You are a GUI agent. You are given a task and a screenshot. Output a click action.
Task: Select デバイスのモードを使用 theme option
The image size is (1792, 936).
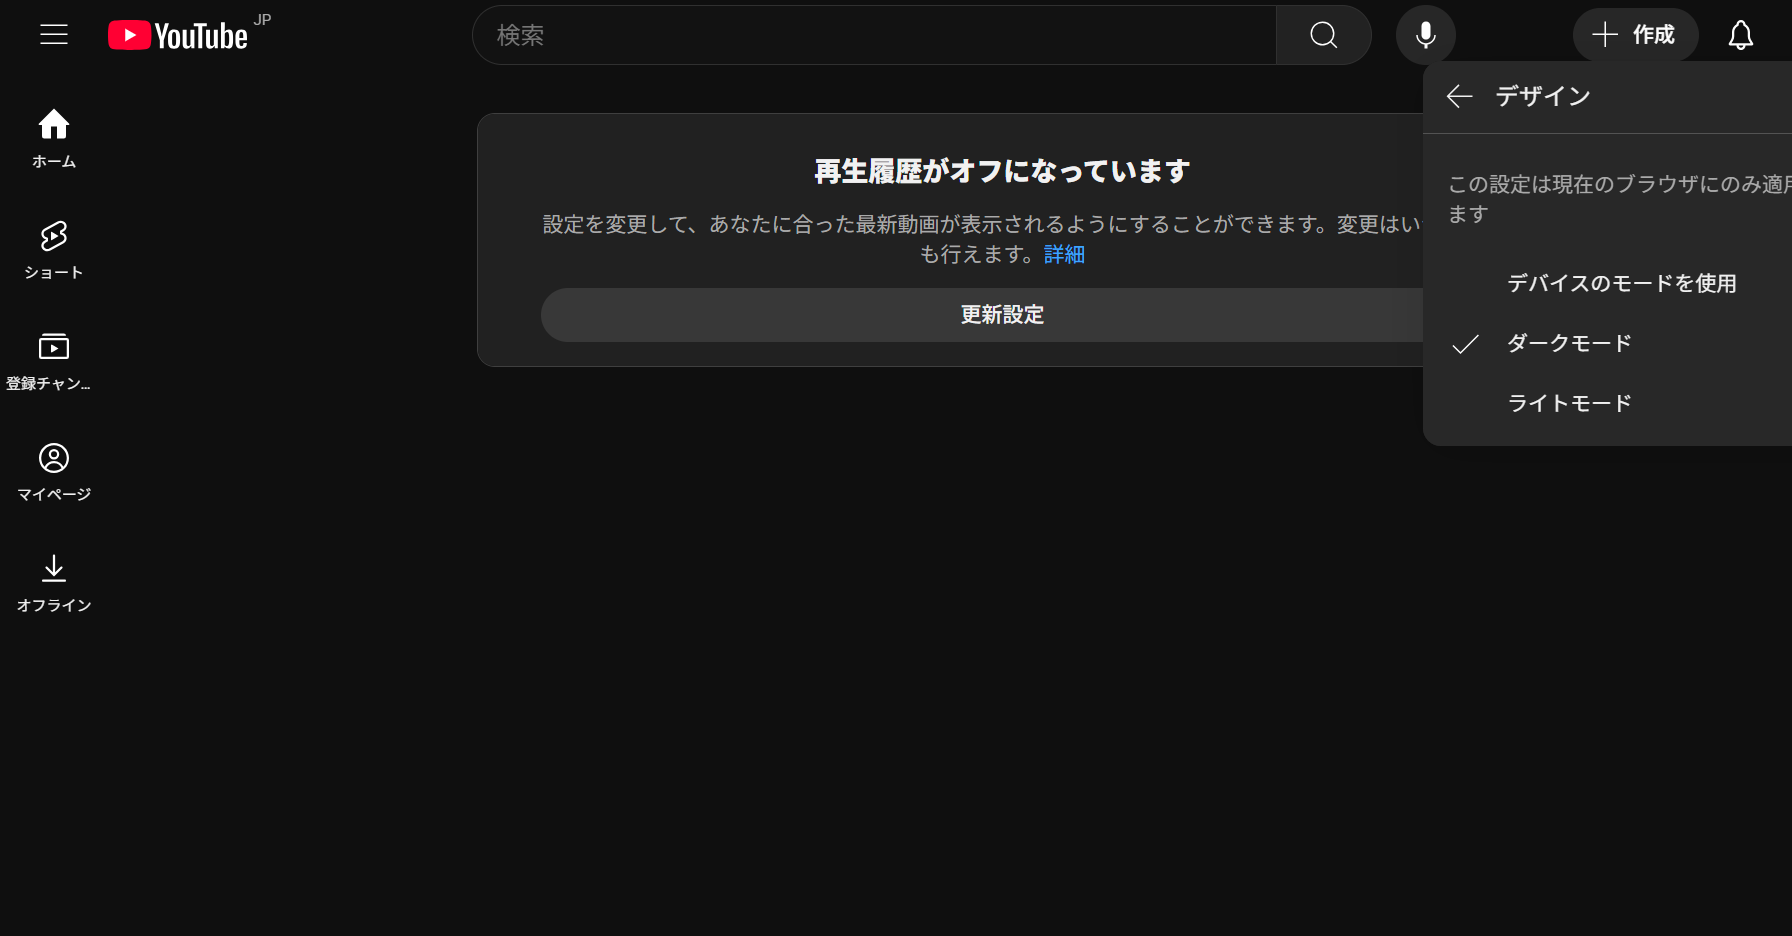(x=1620, y=283)
